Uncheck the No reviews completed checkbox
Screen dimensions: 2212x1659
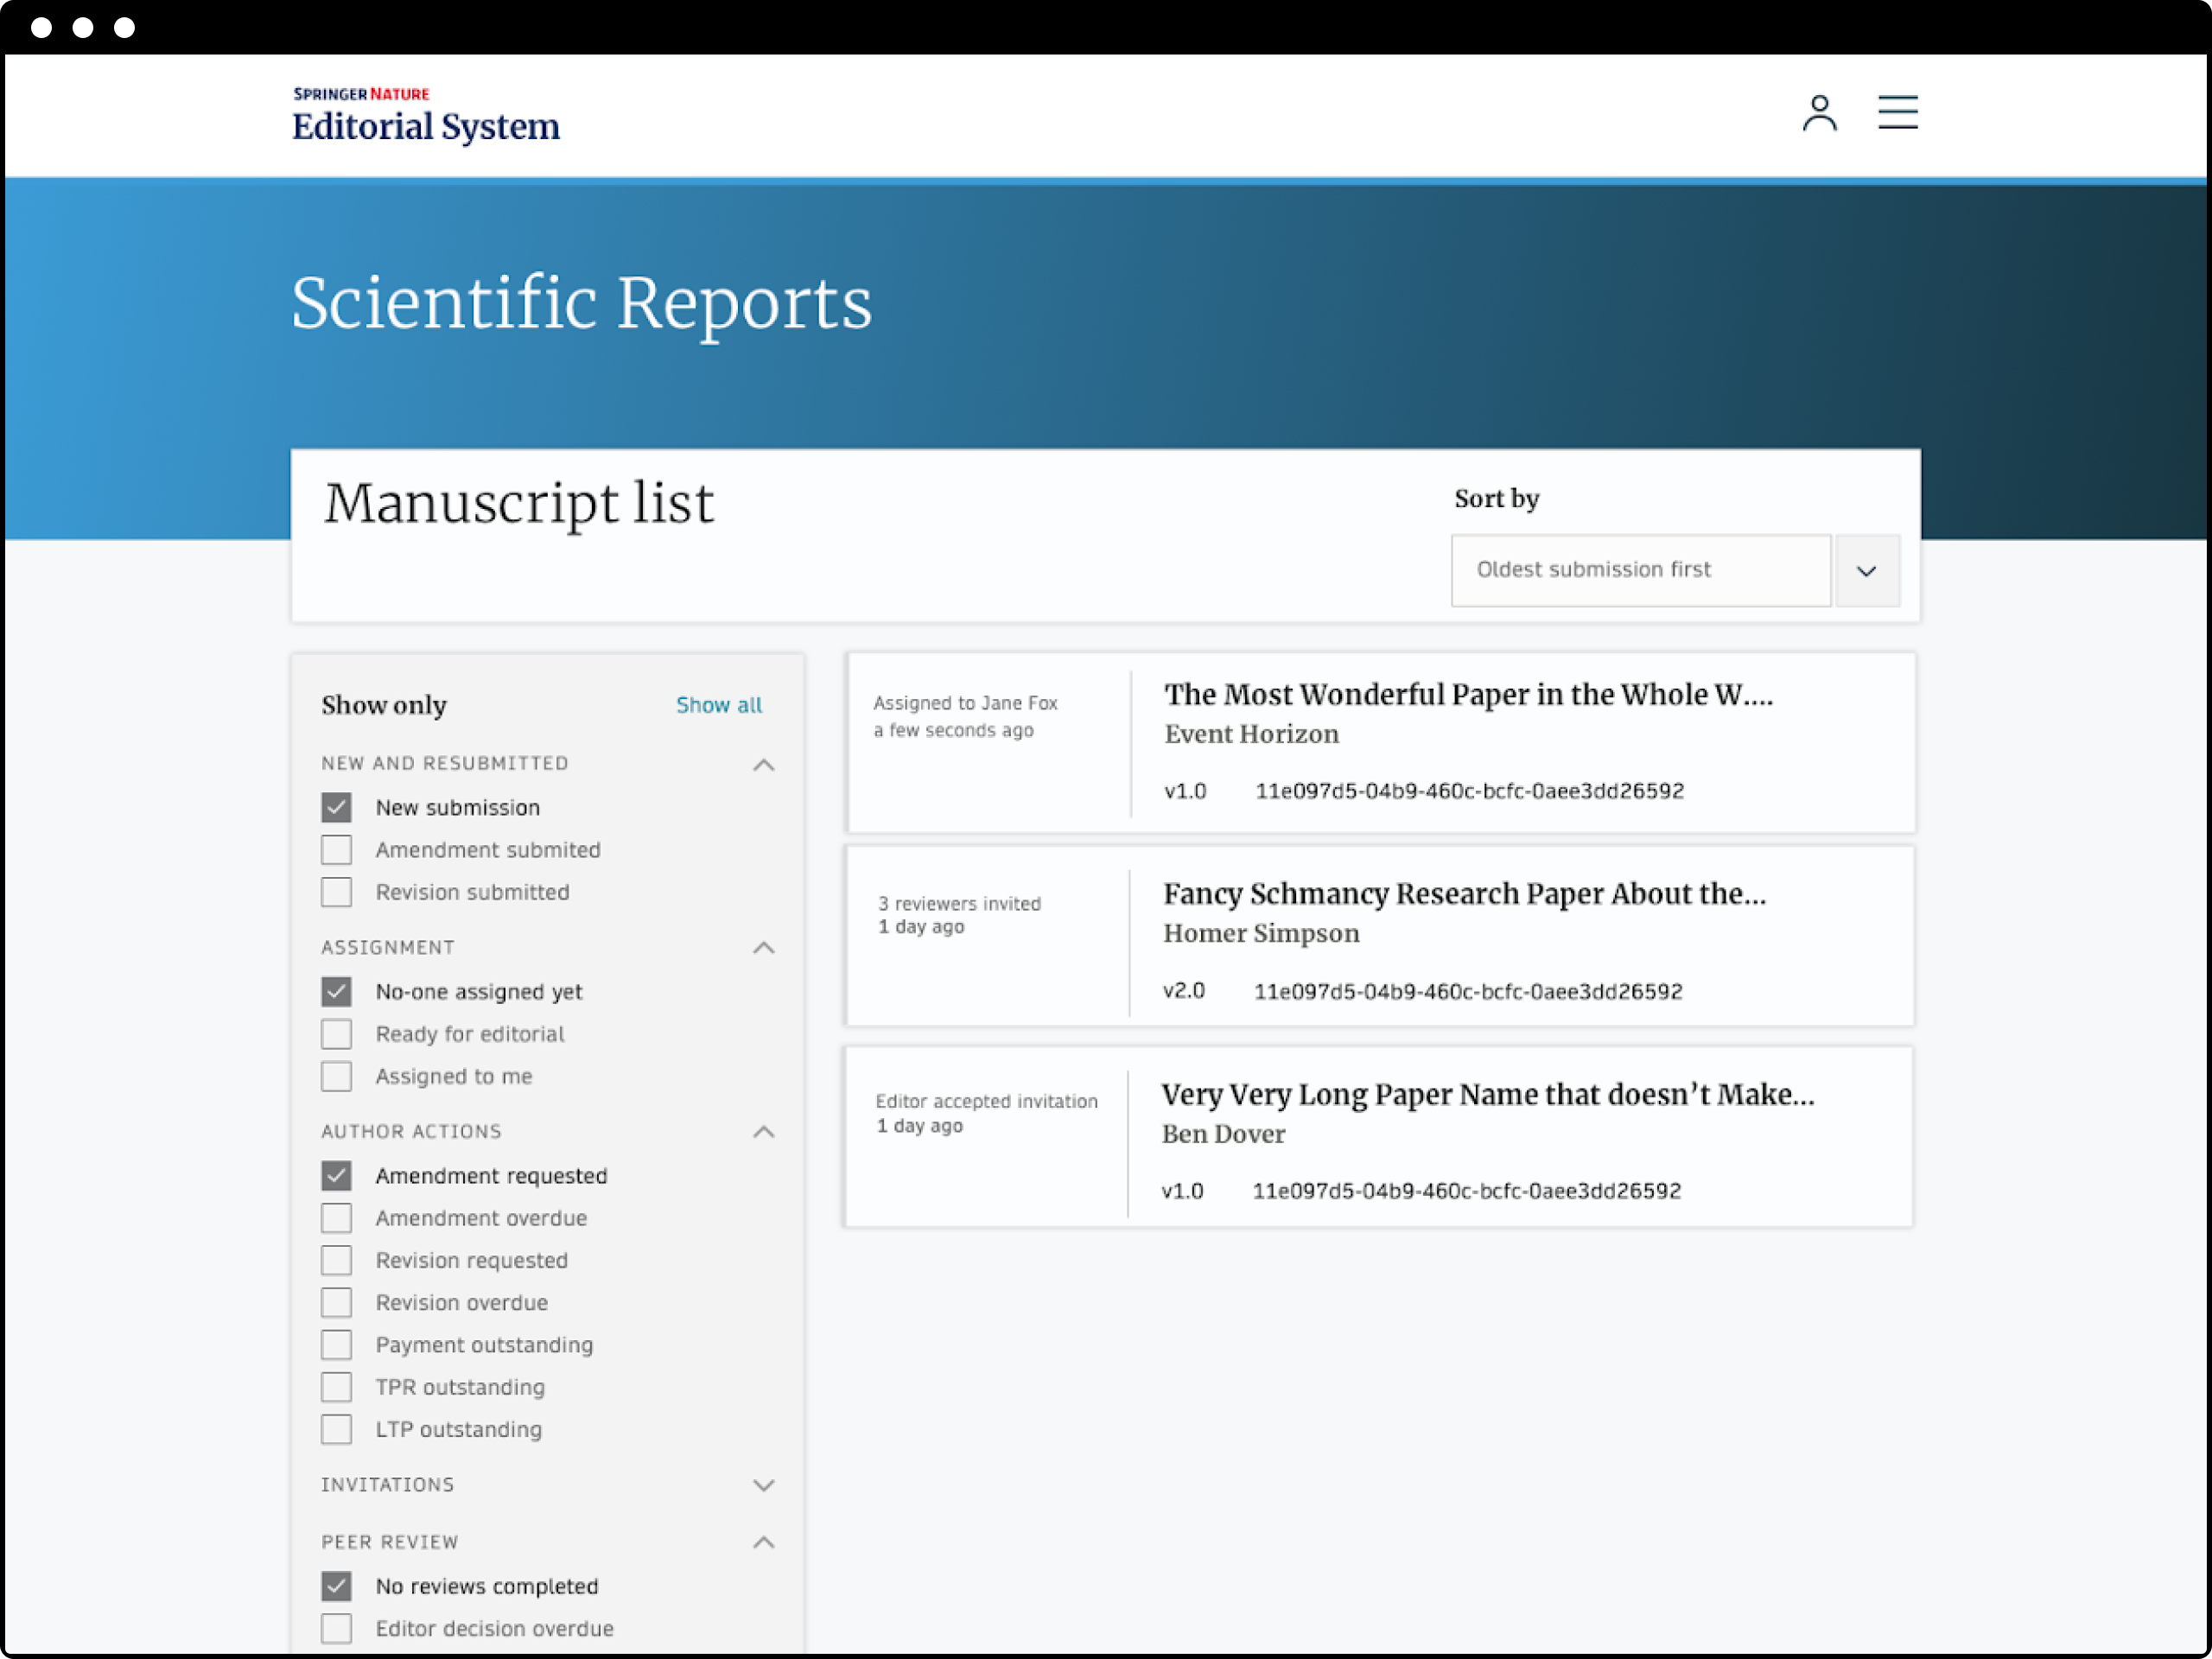click(x=337, y=1586)
